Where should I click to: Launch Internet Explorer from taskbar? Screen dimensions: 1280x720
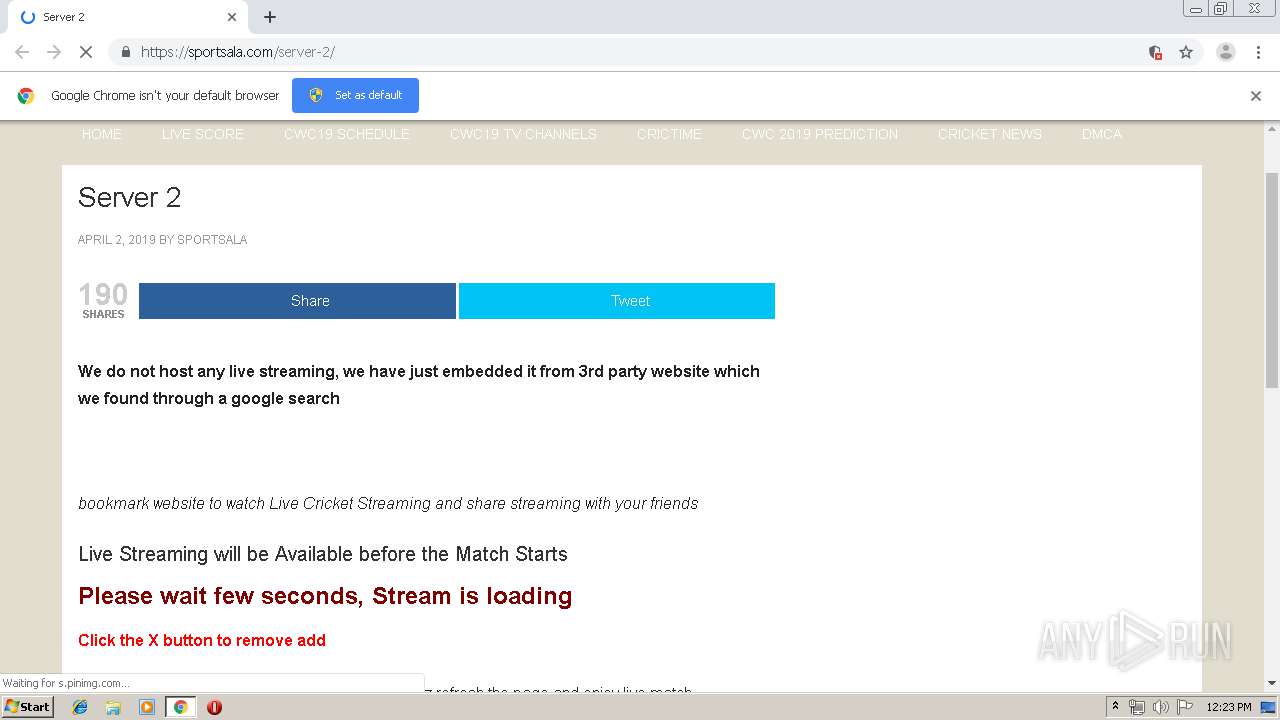(80, 707)
